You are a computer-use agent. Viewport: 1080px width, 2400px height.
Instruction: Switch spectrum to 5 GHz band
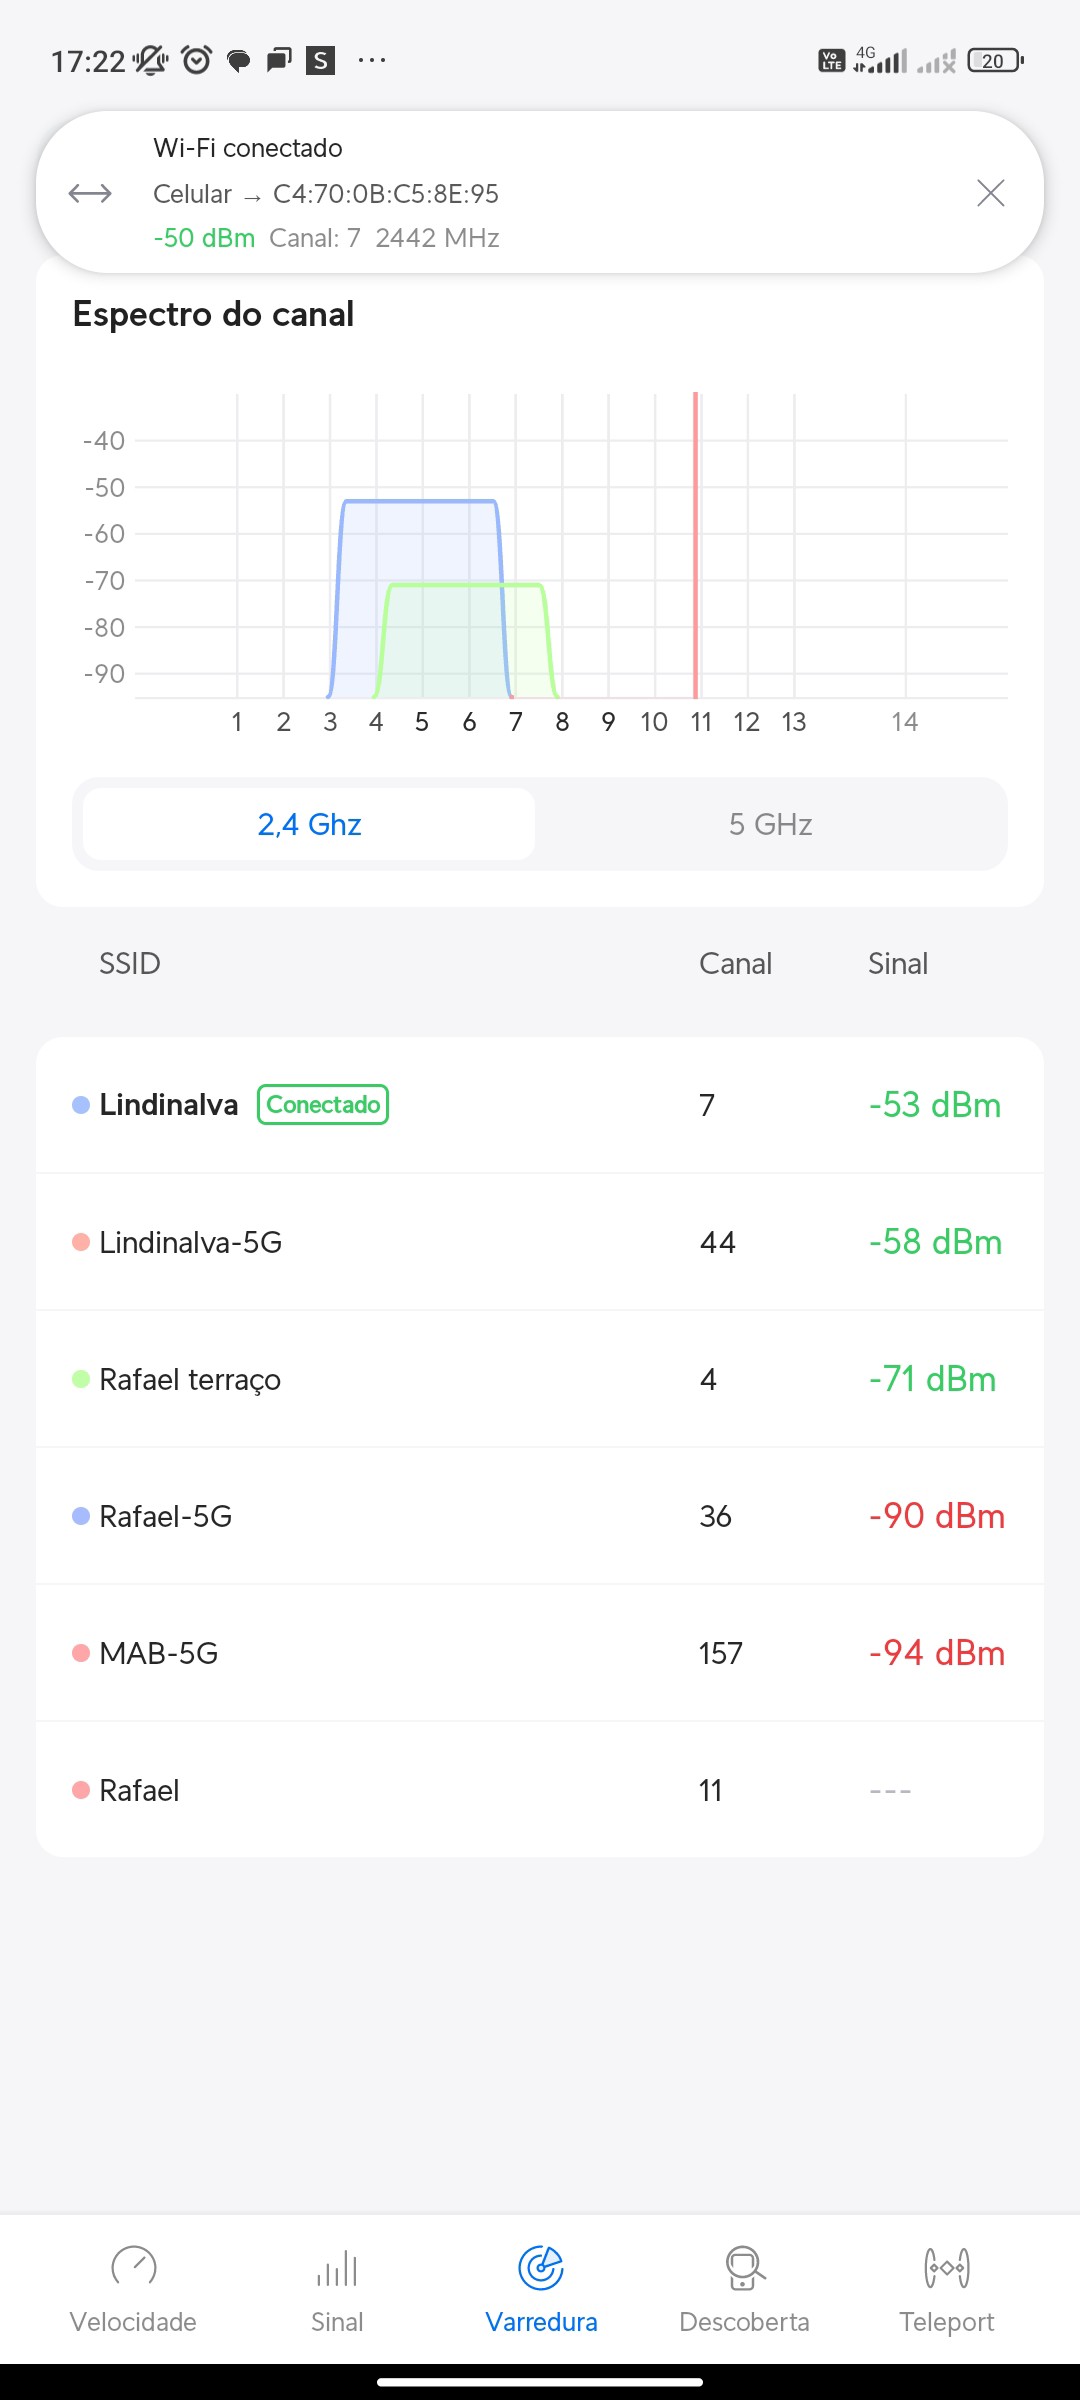tap(770, 824)
